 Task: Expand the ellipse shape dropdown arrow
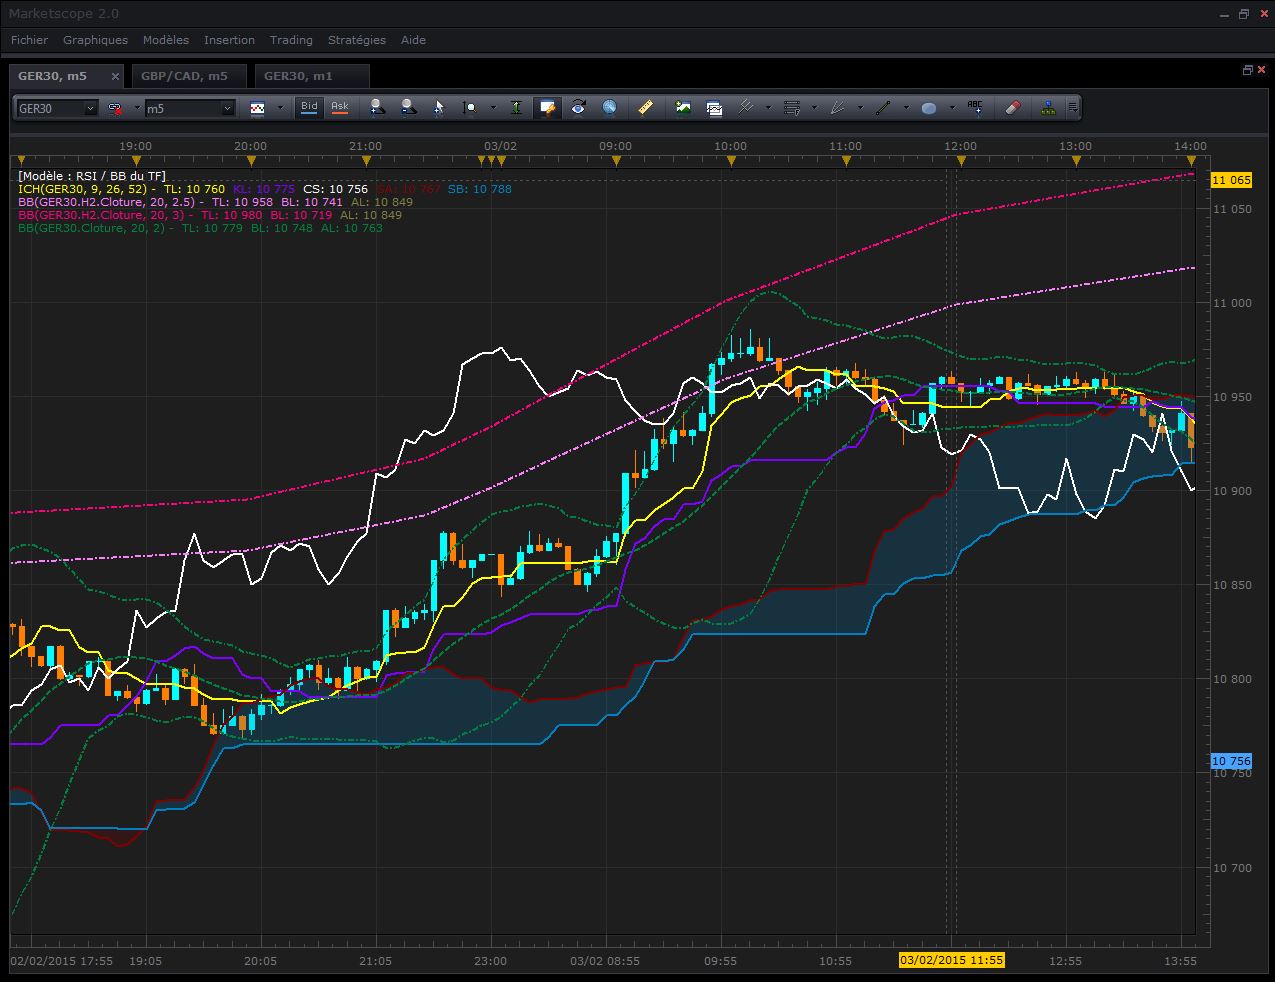coord(952,108)
